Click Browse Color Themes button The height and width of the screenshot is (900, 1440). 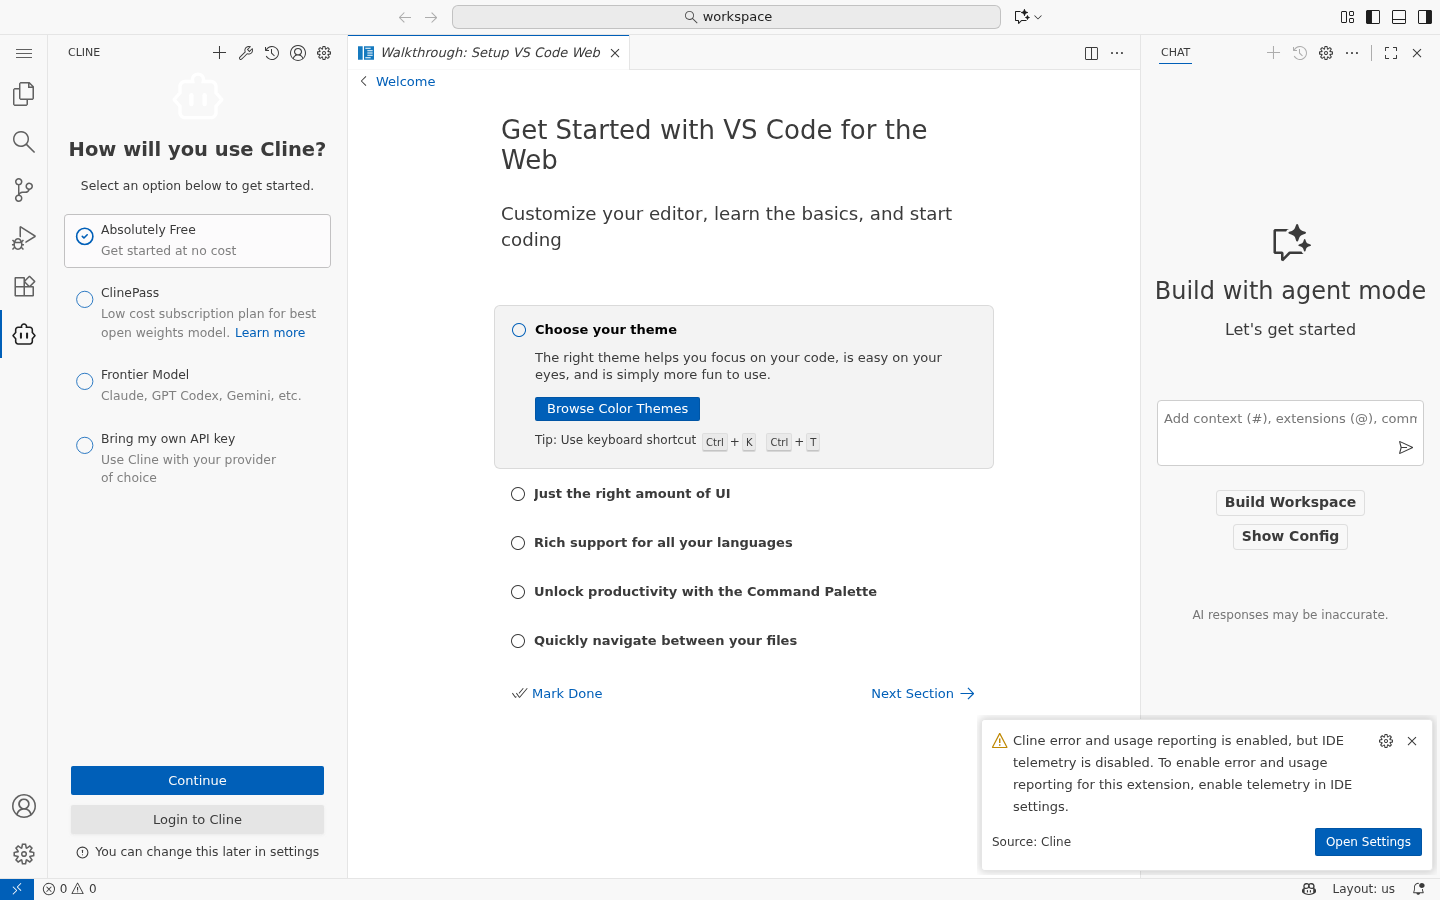[x=617, y=409]
